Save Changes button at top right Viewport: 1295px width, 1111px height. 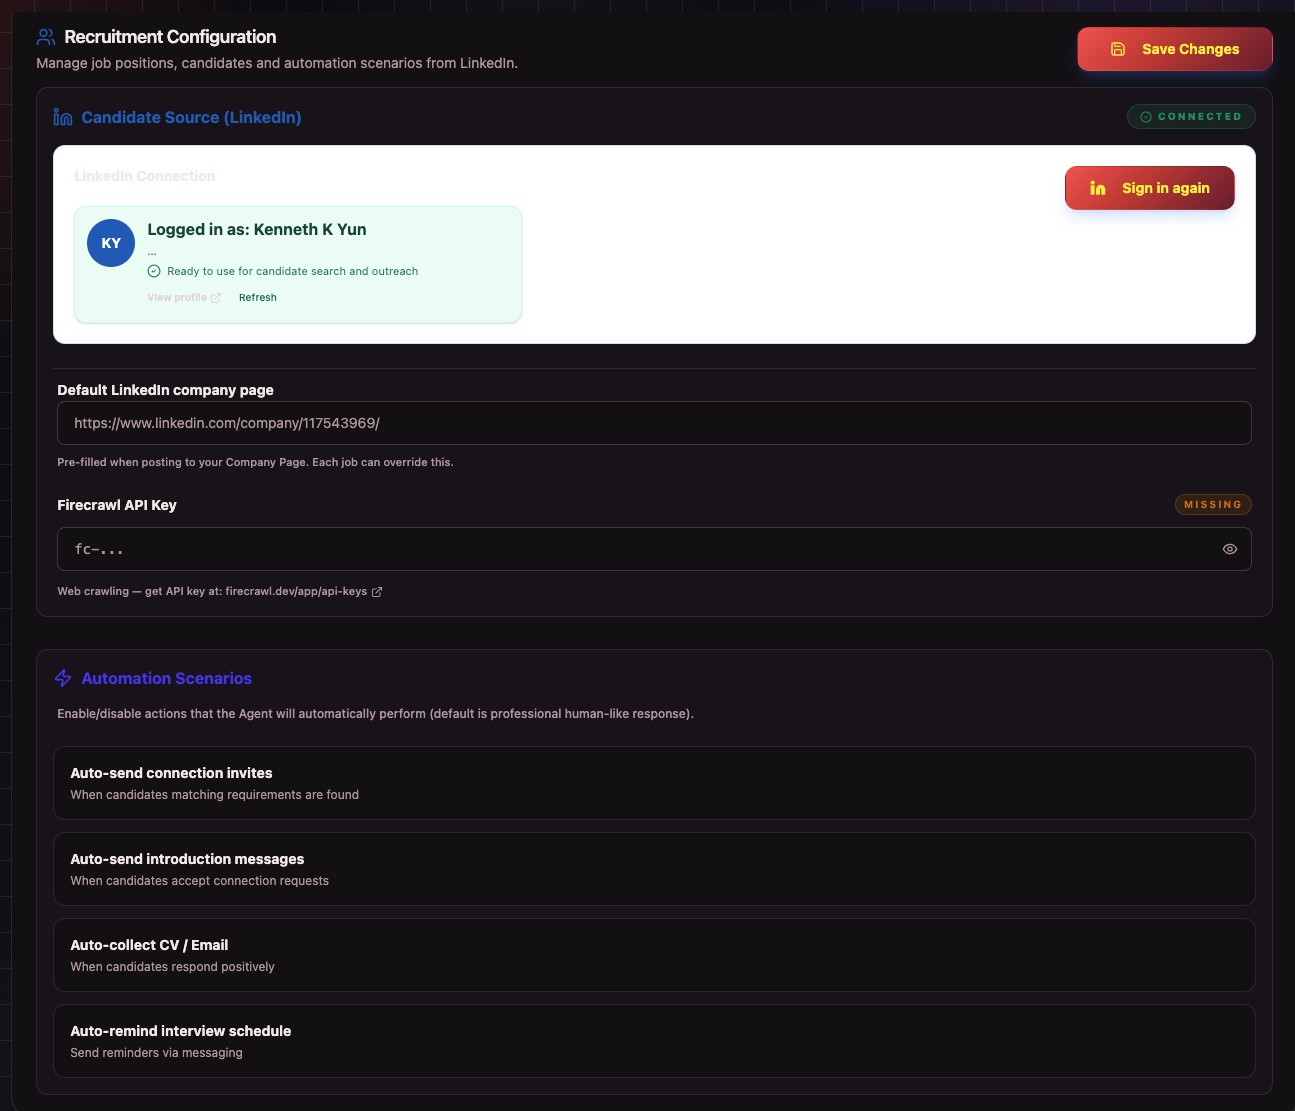point(1175,49)
